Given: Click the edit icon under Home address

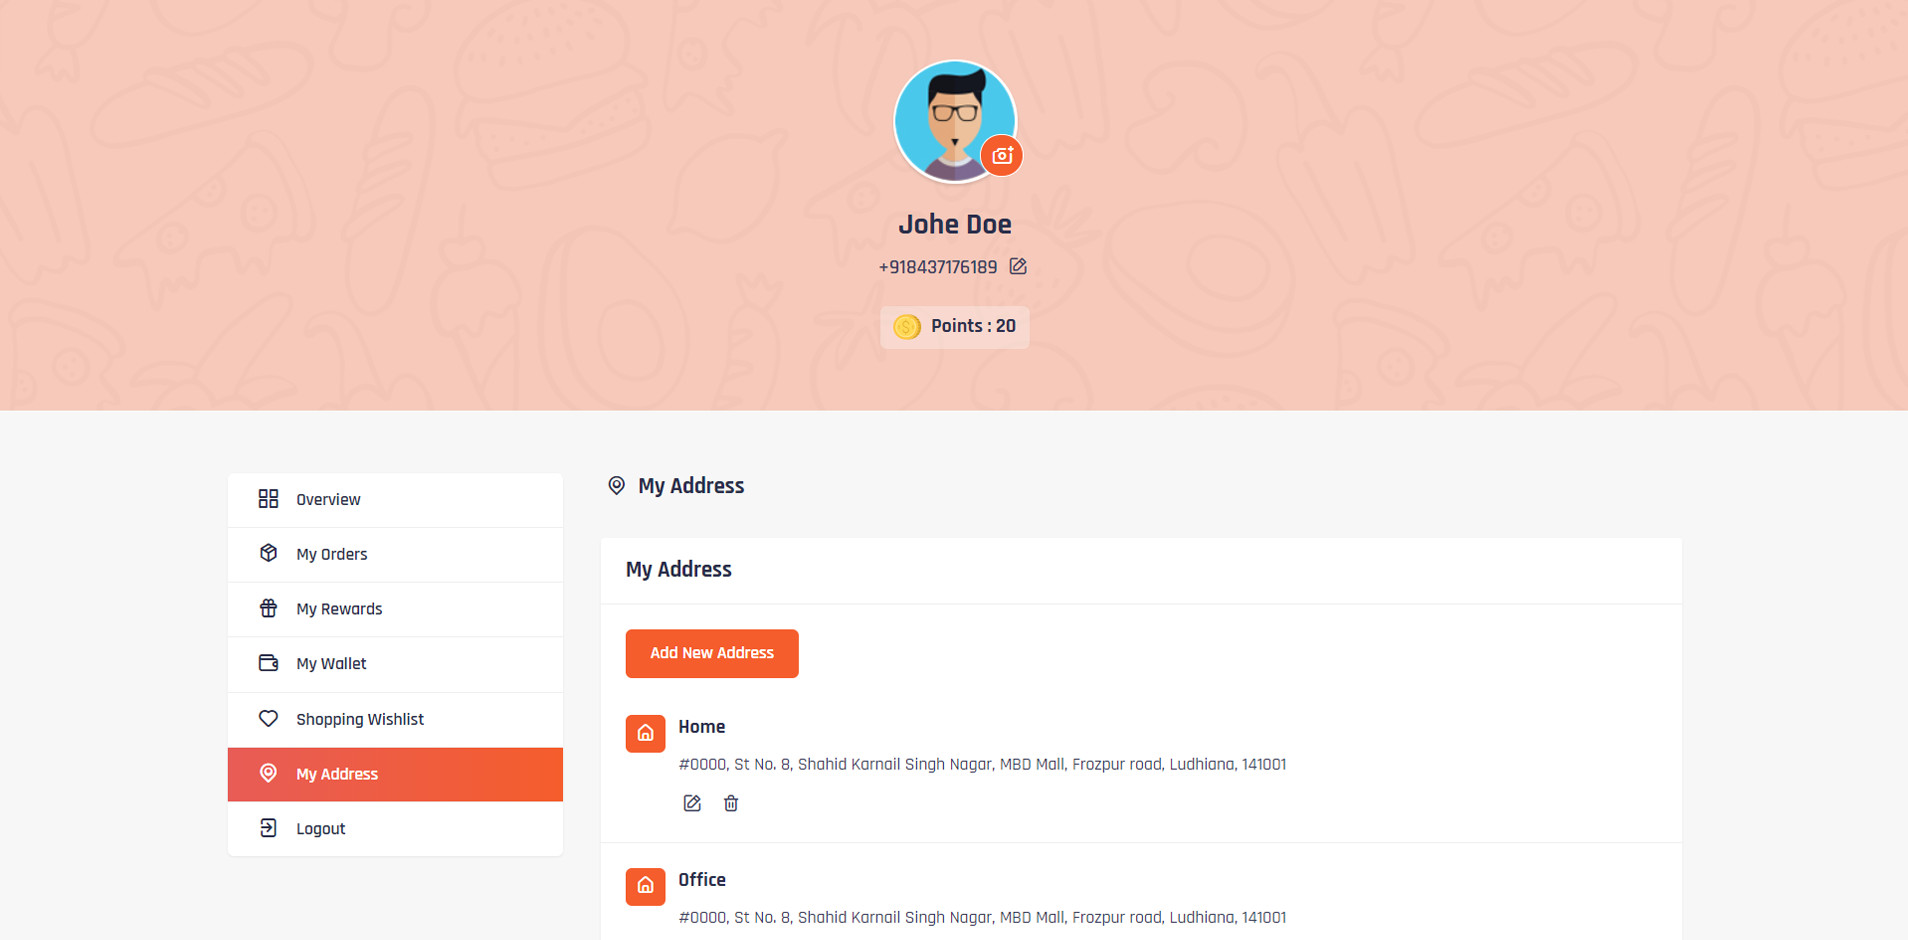Looking at the screenshot, I should click(x=692, y=803).
